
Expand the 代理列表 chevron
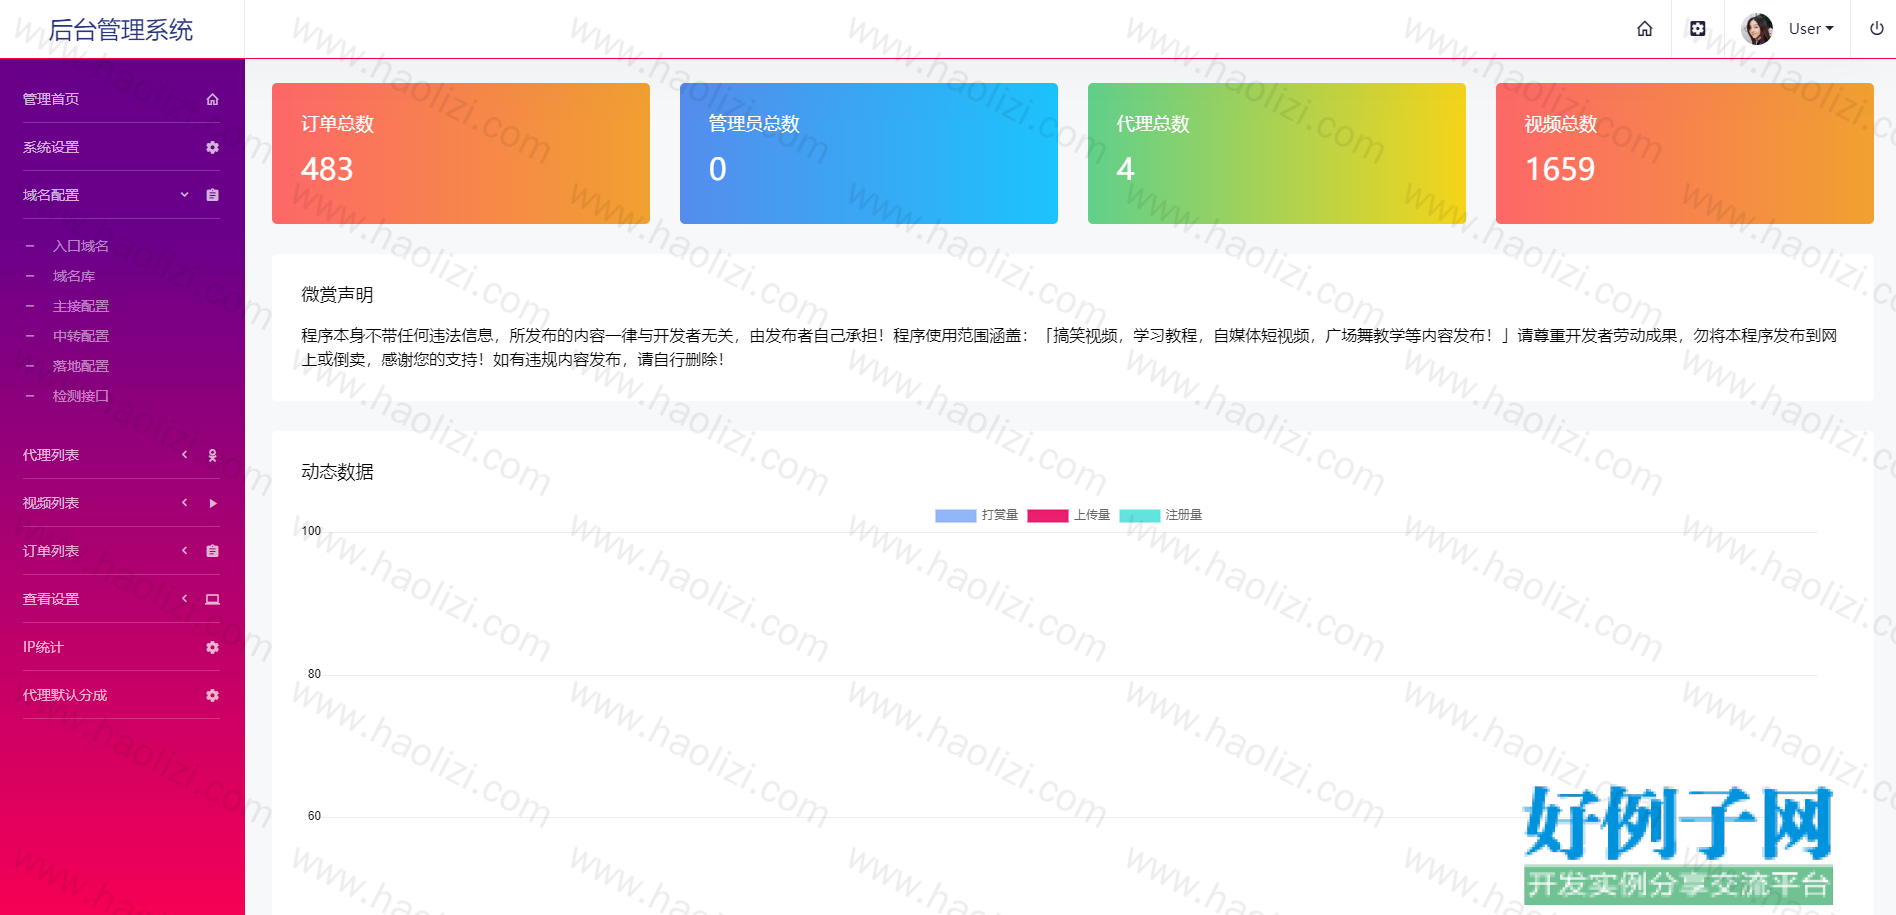(x=184, y=455)
